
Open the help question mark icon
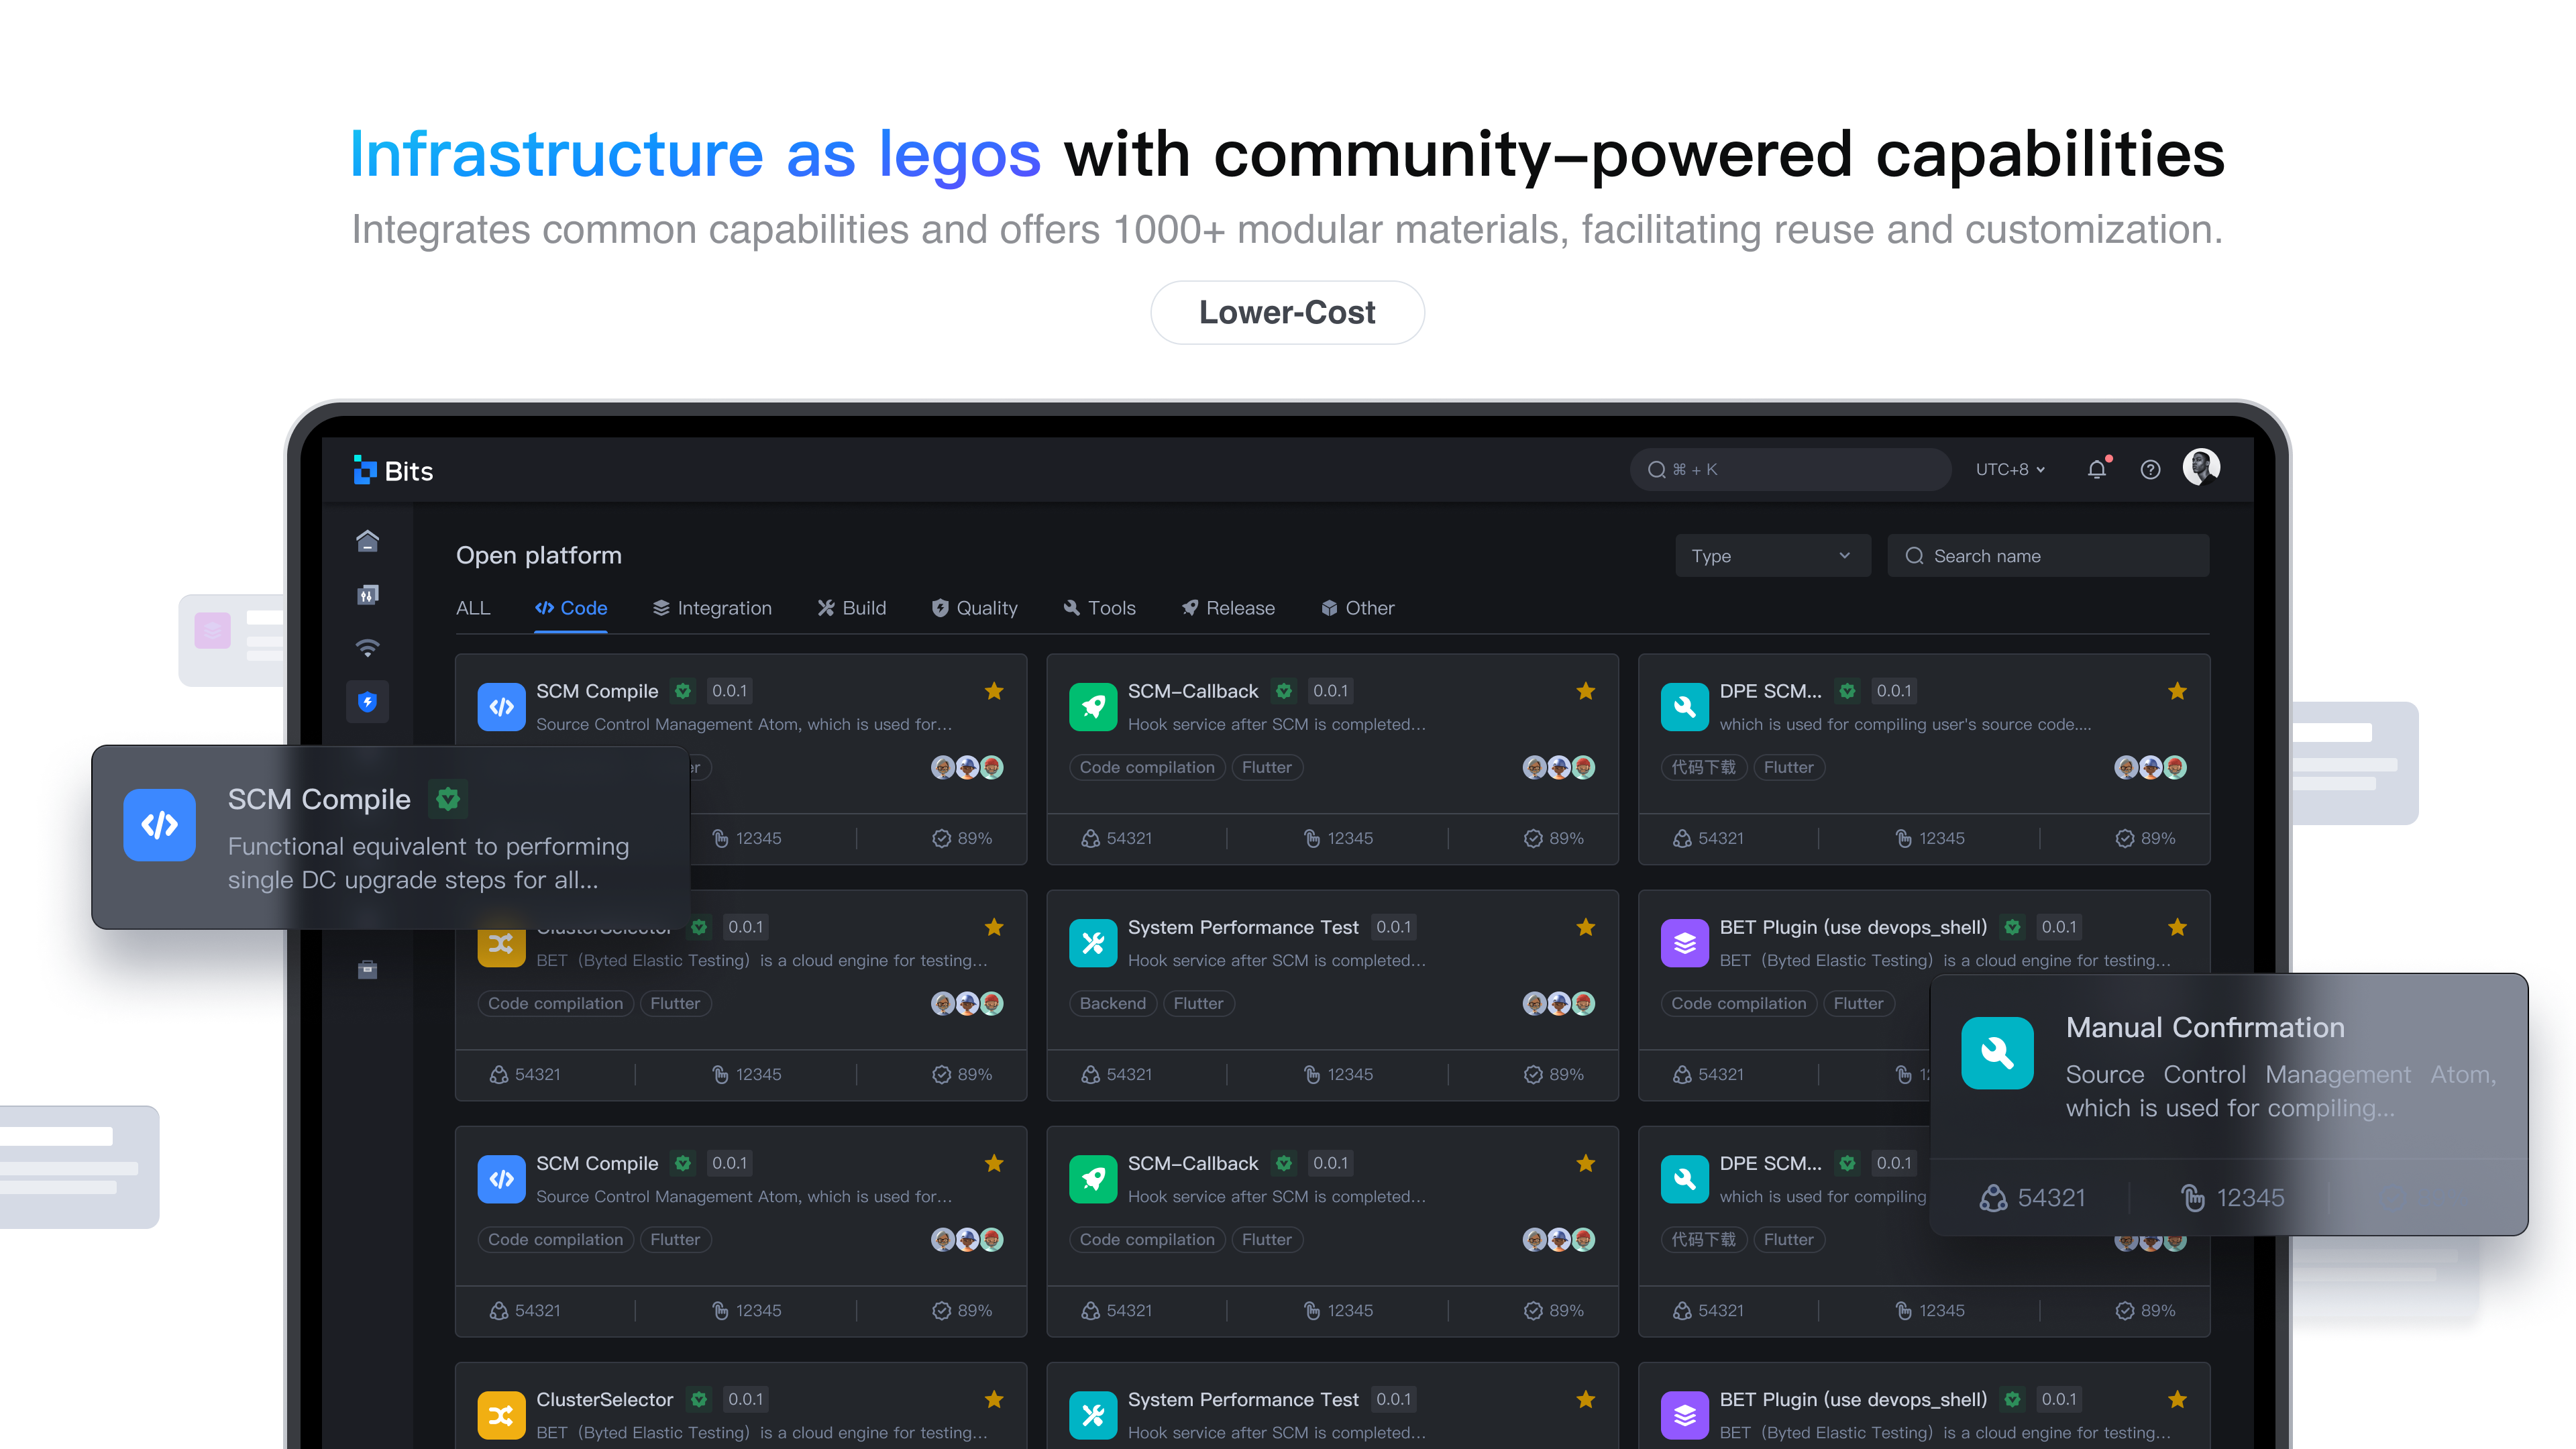(2150, 469)
